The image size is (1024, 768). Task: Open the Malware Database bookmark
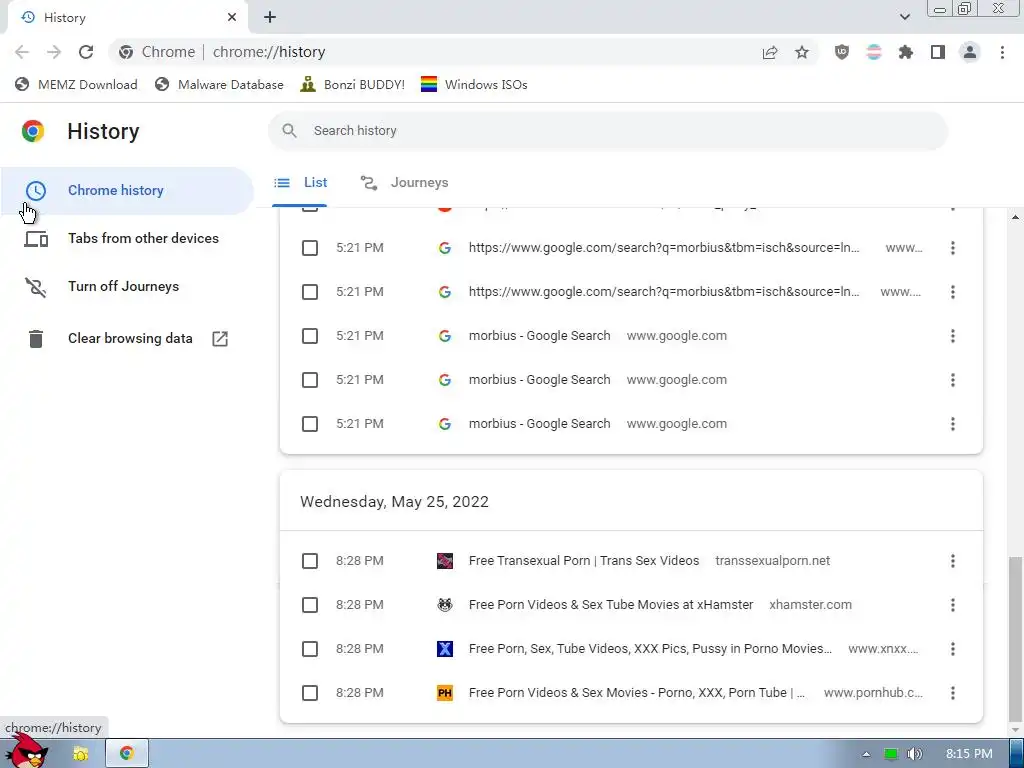pyautogui.click(x=219, y=85)
